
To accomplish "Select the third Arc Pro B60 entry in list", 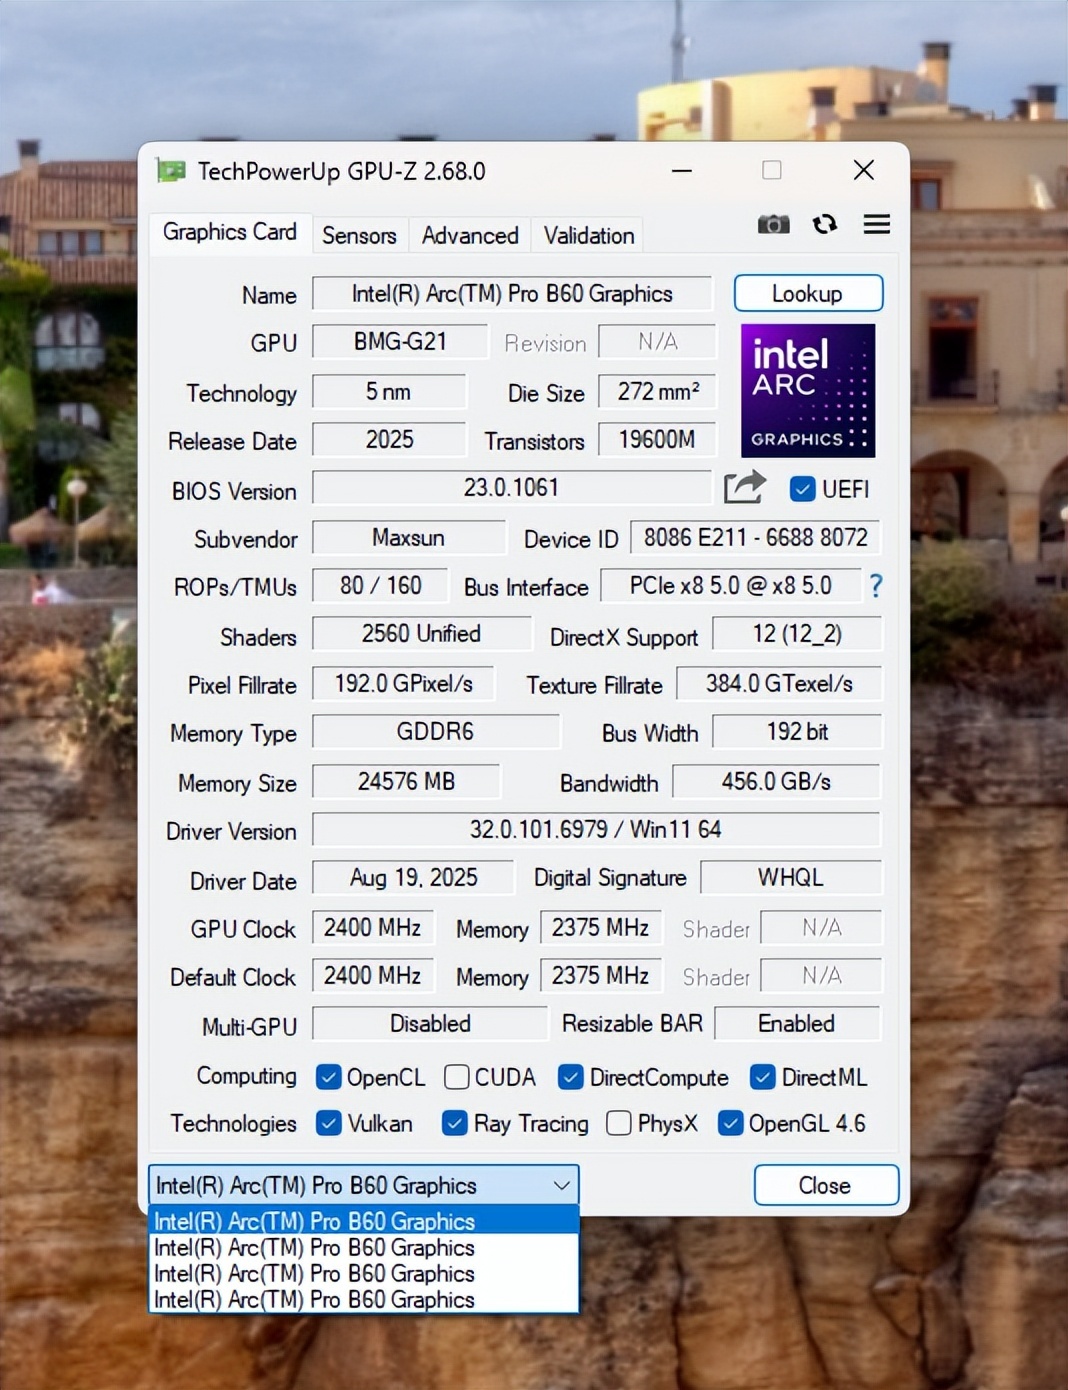I will [x=363, y=1274].
